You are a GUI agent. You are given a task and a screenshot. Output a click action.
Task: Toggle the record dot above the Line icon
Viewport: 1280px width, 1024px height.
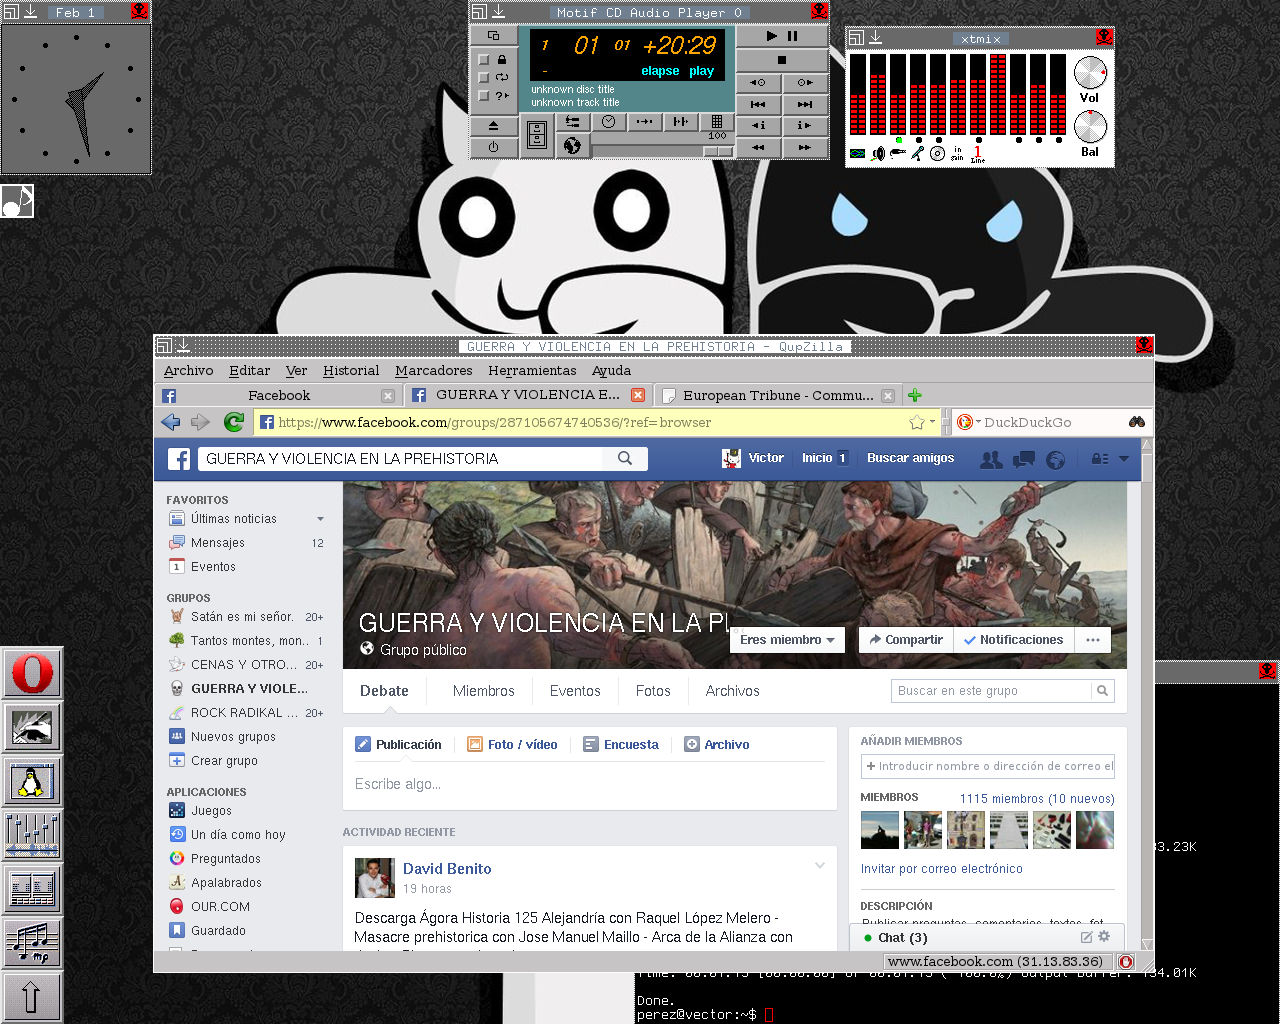pyautogui.click(x=978, y=140)
